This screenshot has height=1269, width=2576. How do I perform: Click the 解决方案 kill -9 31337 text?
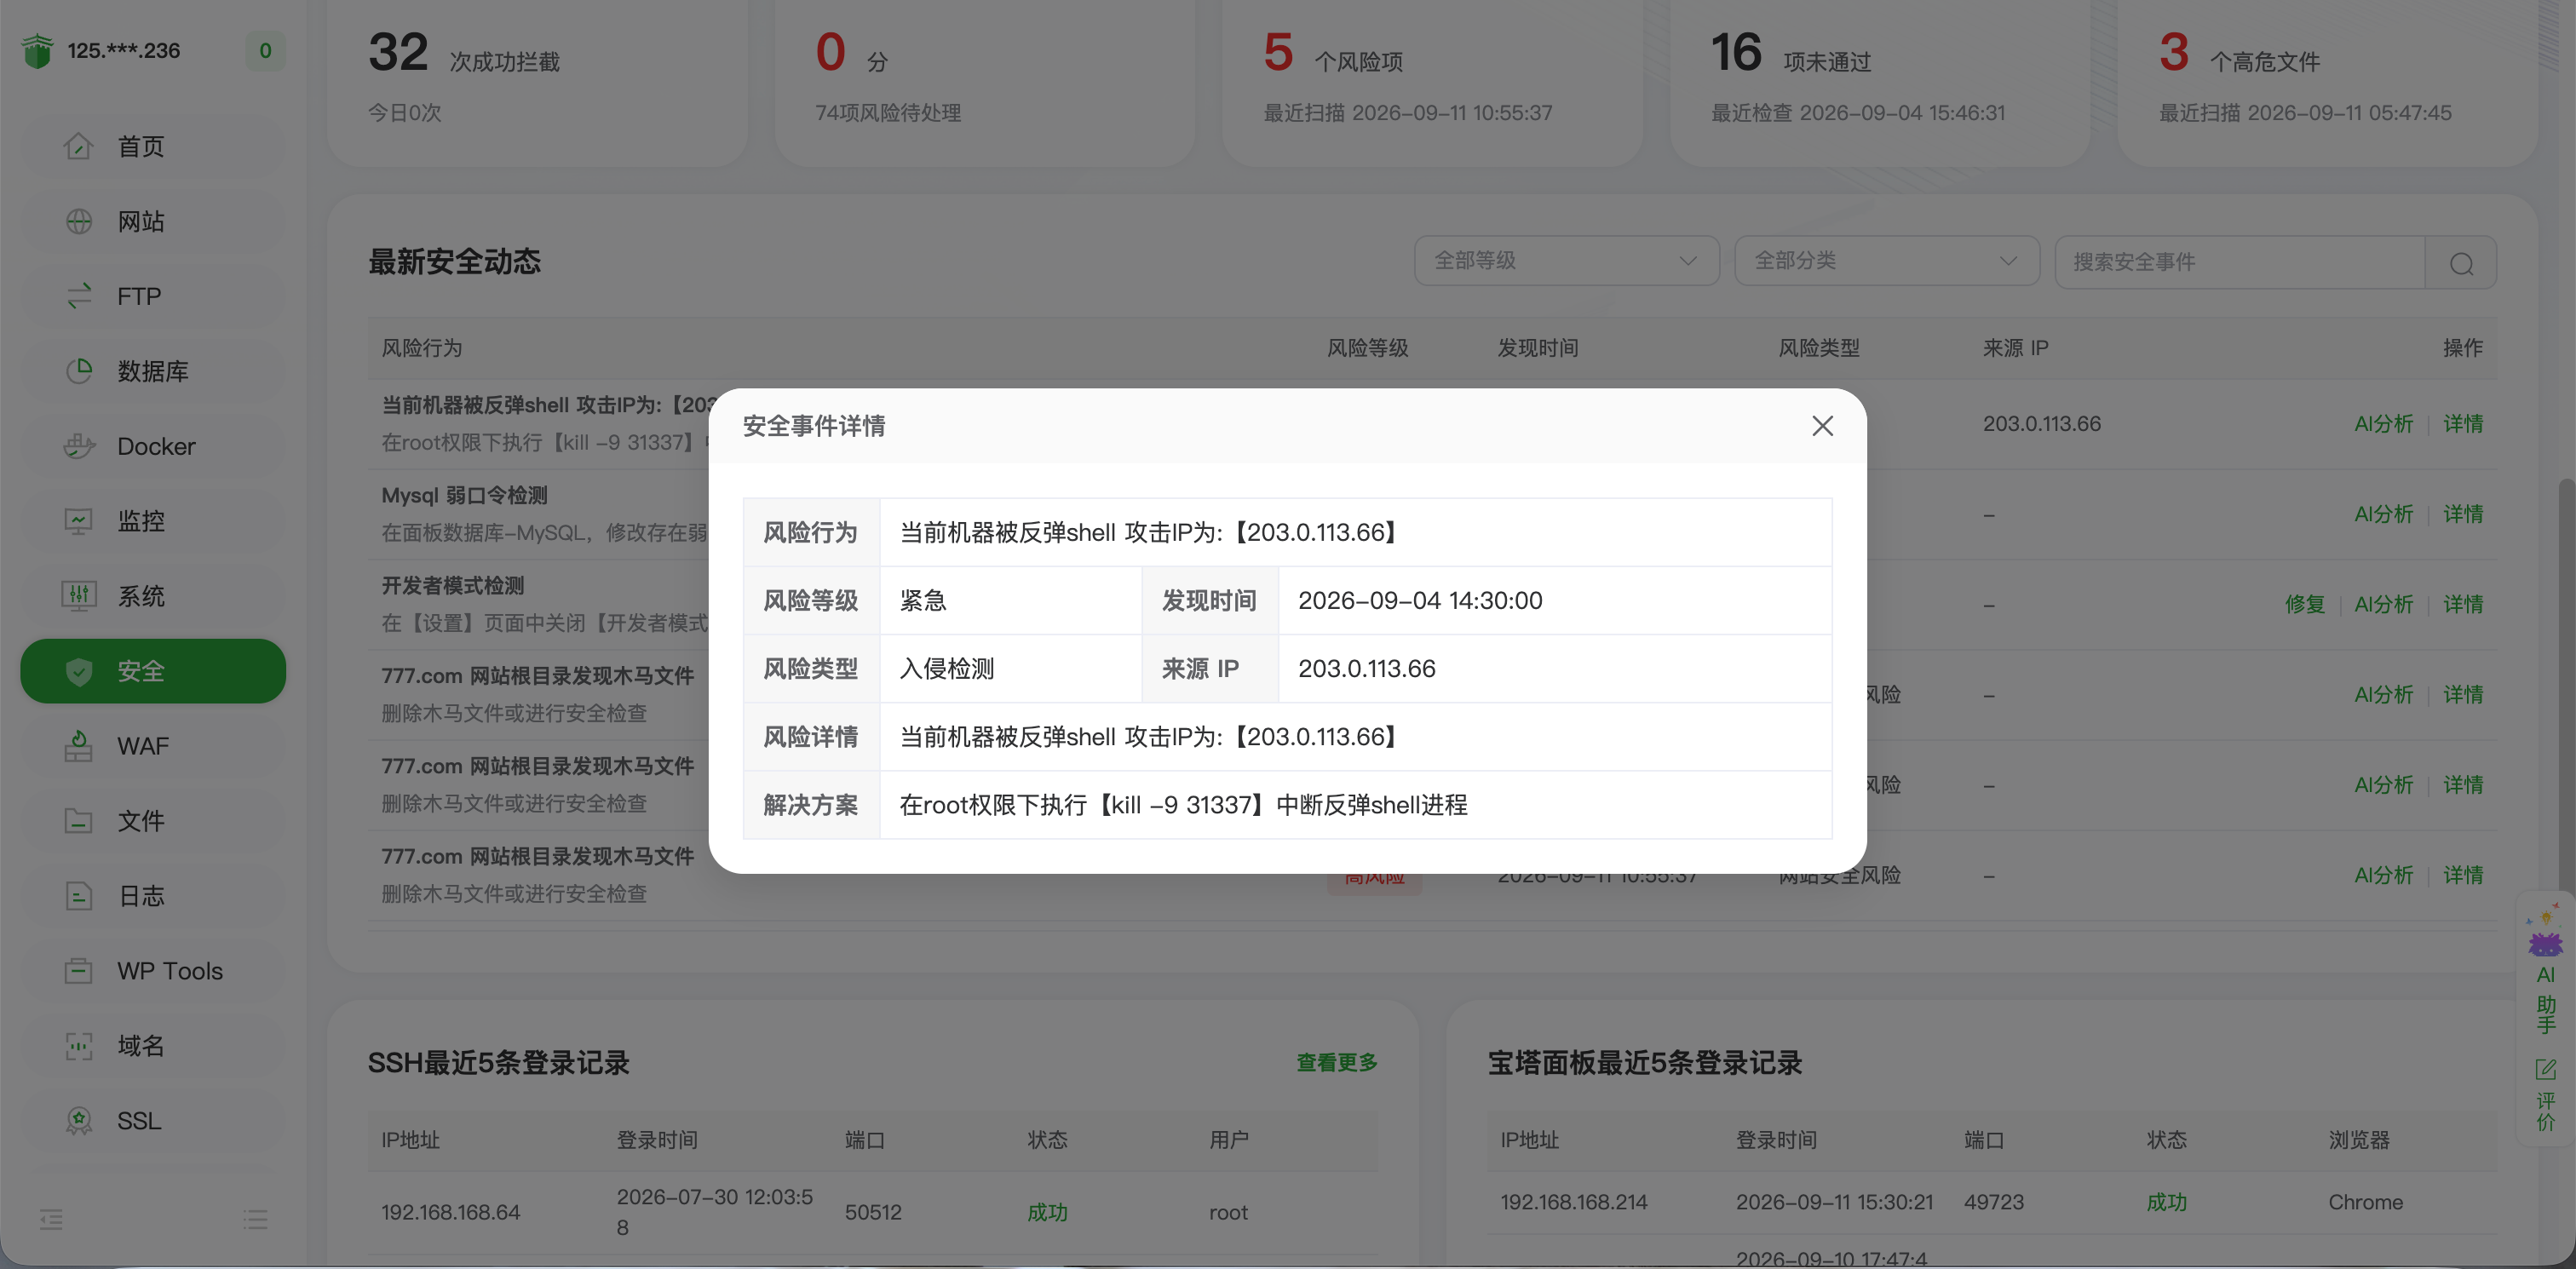point(1183,805)
